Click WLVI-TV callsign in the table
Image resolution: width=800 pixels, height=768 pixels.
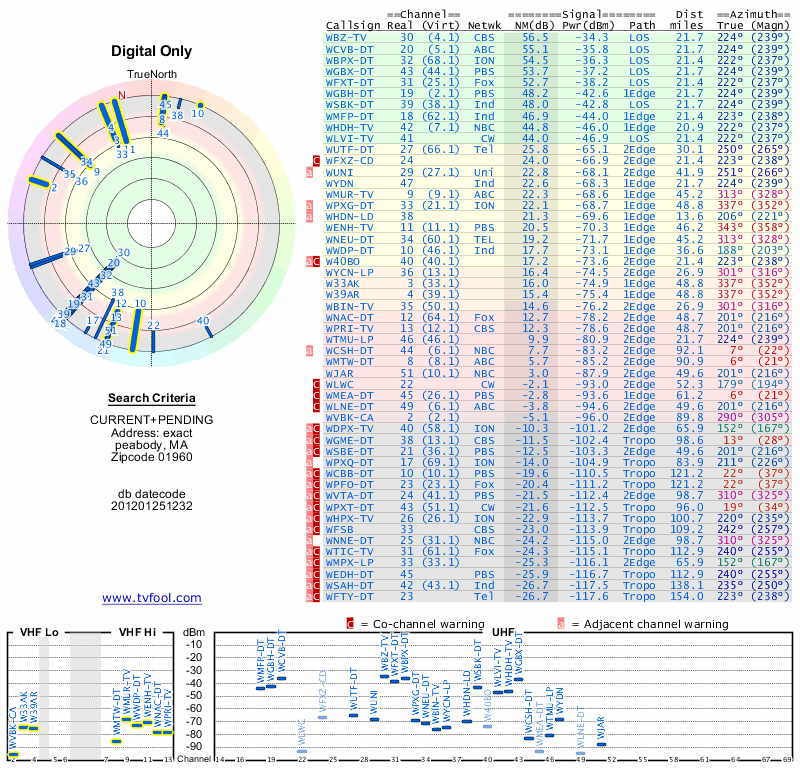tap(349, 139)
